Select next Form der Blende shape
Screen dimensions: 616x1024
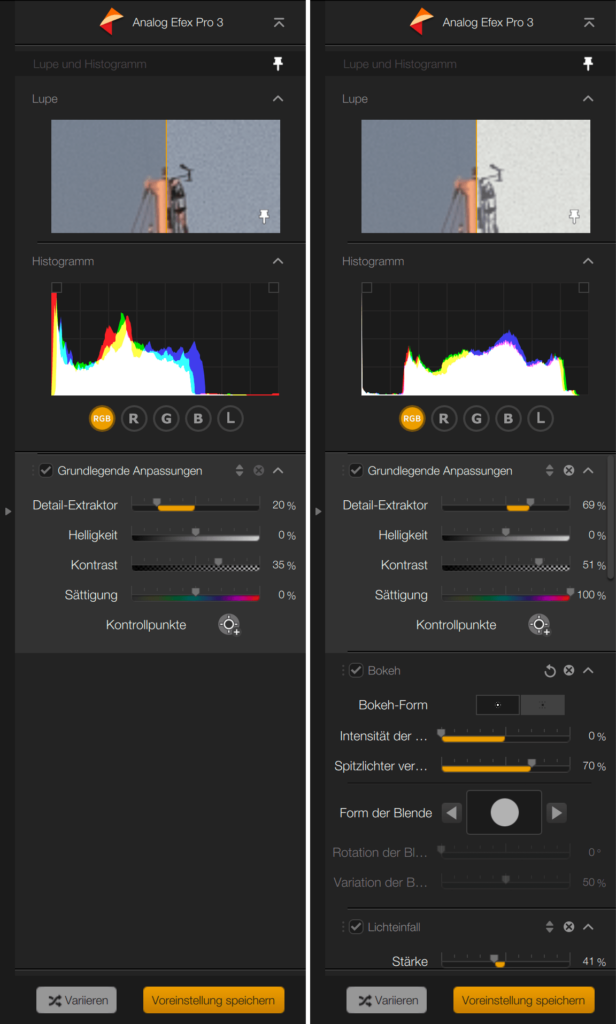pyautogui.click(x=557, y=813)
